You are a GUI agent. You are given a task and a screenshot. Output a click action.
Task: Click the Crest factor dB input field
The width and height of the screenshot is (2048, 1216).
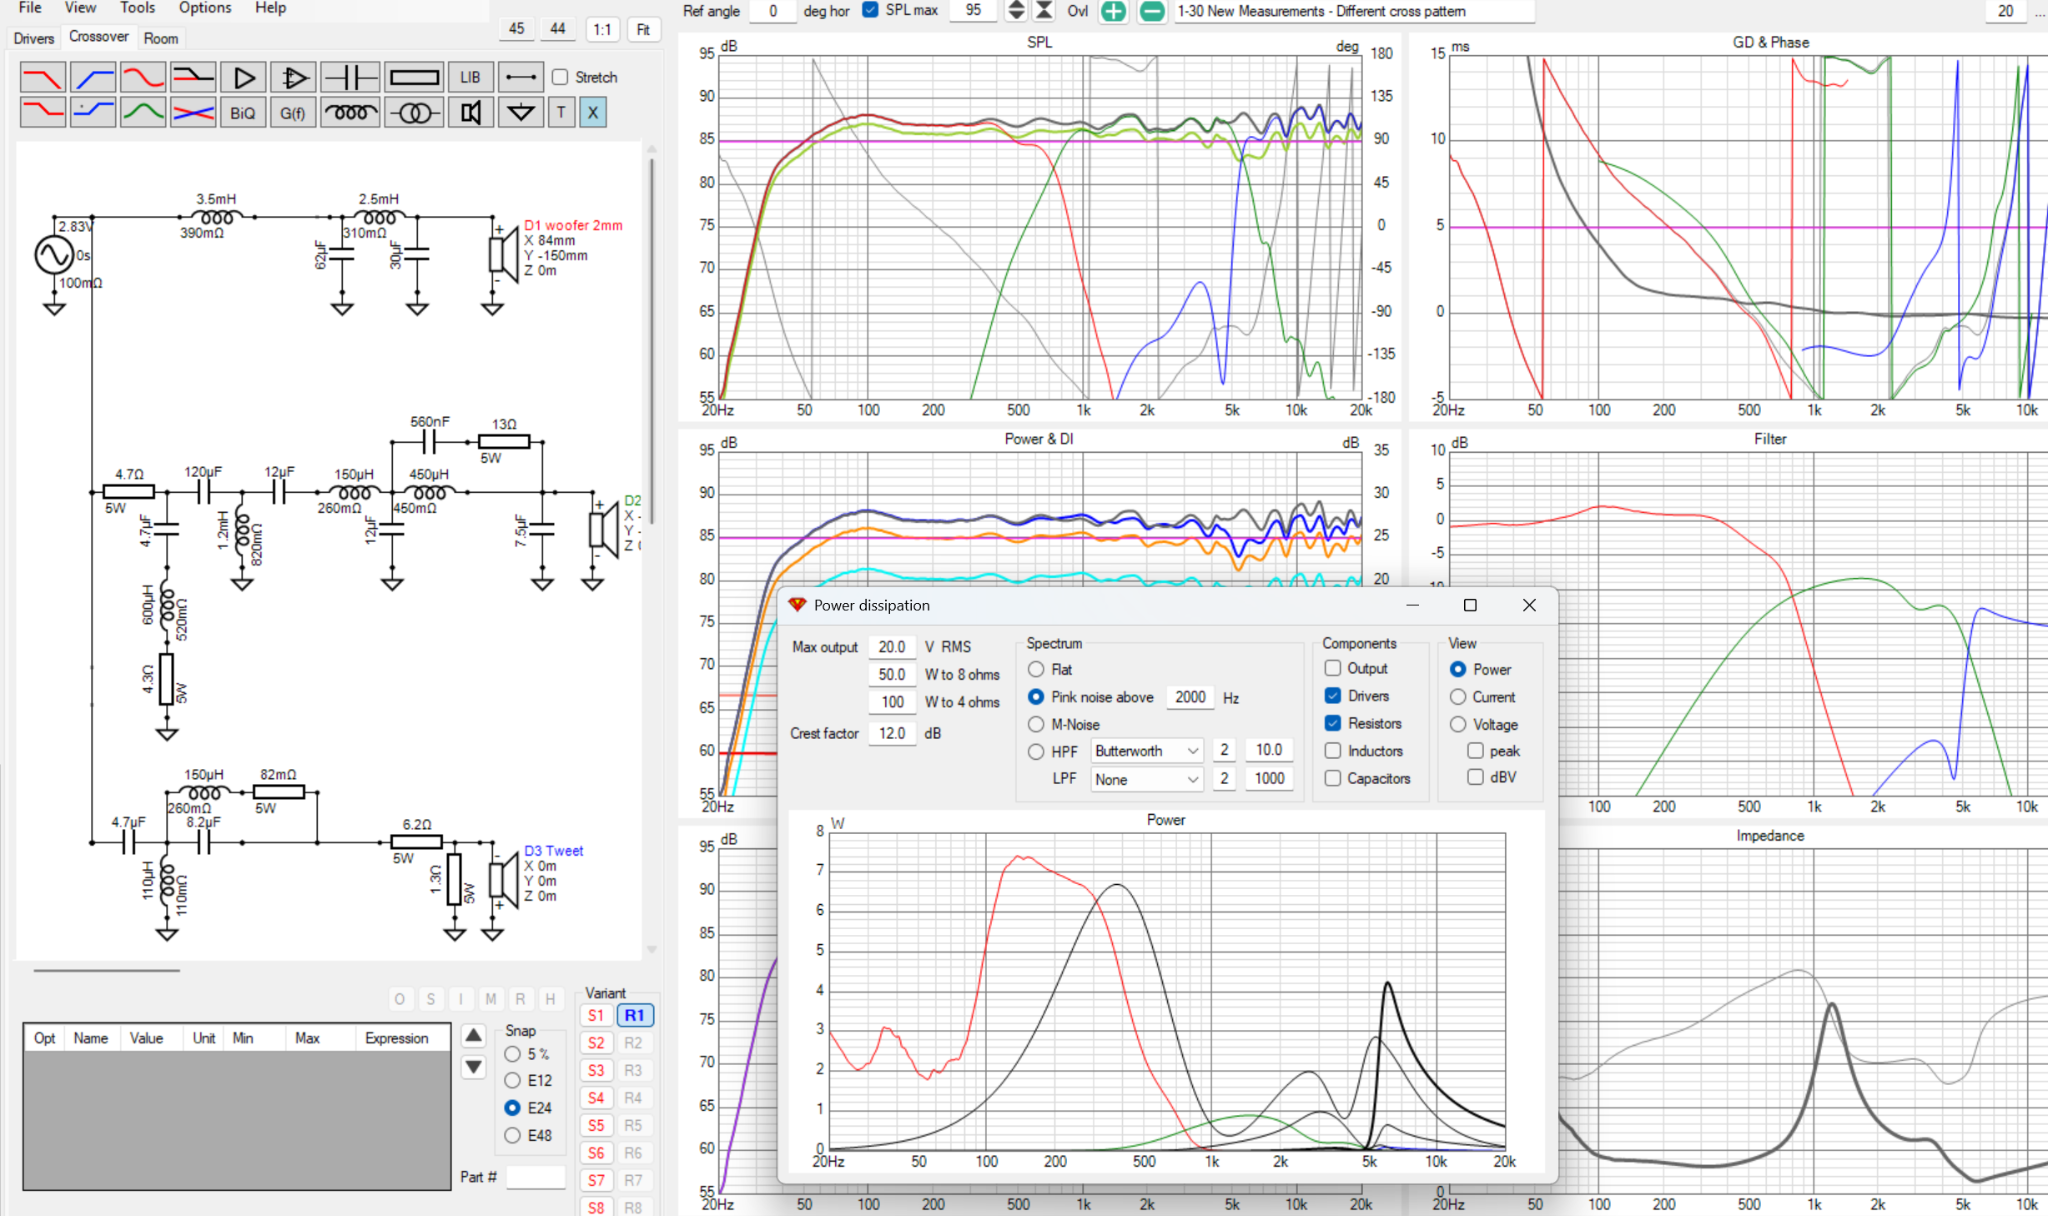[892, 733]
